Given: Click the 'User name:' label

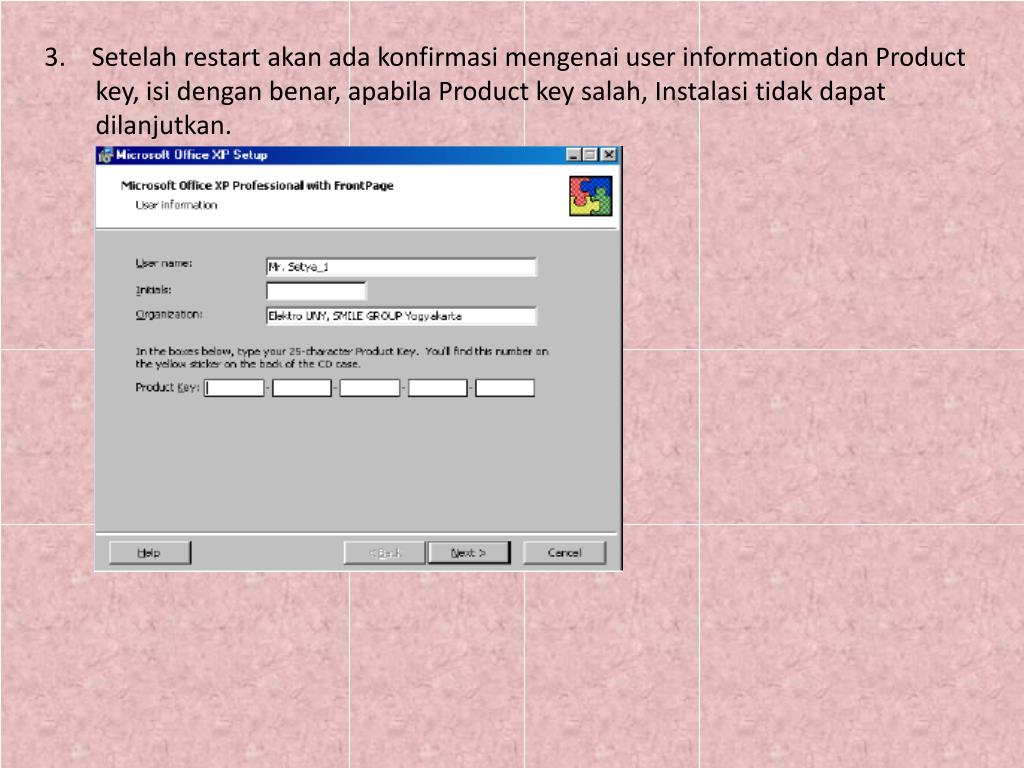Looking at the screenshot, I should (x=164, y=263).
